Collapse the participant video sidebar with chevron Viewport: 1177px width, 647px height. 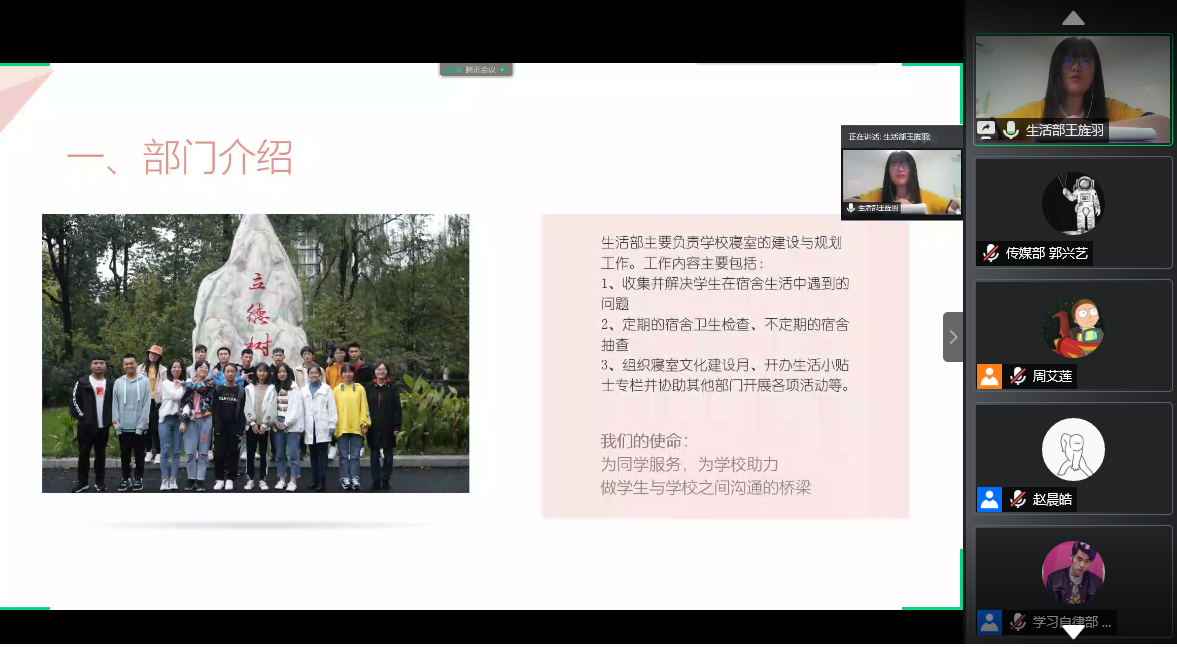point(953,337)
